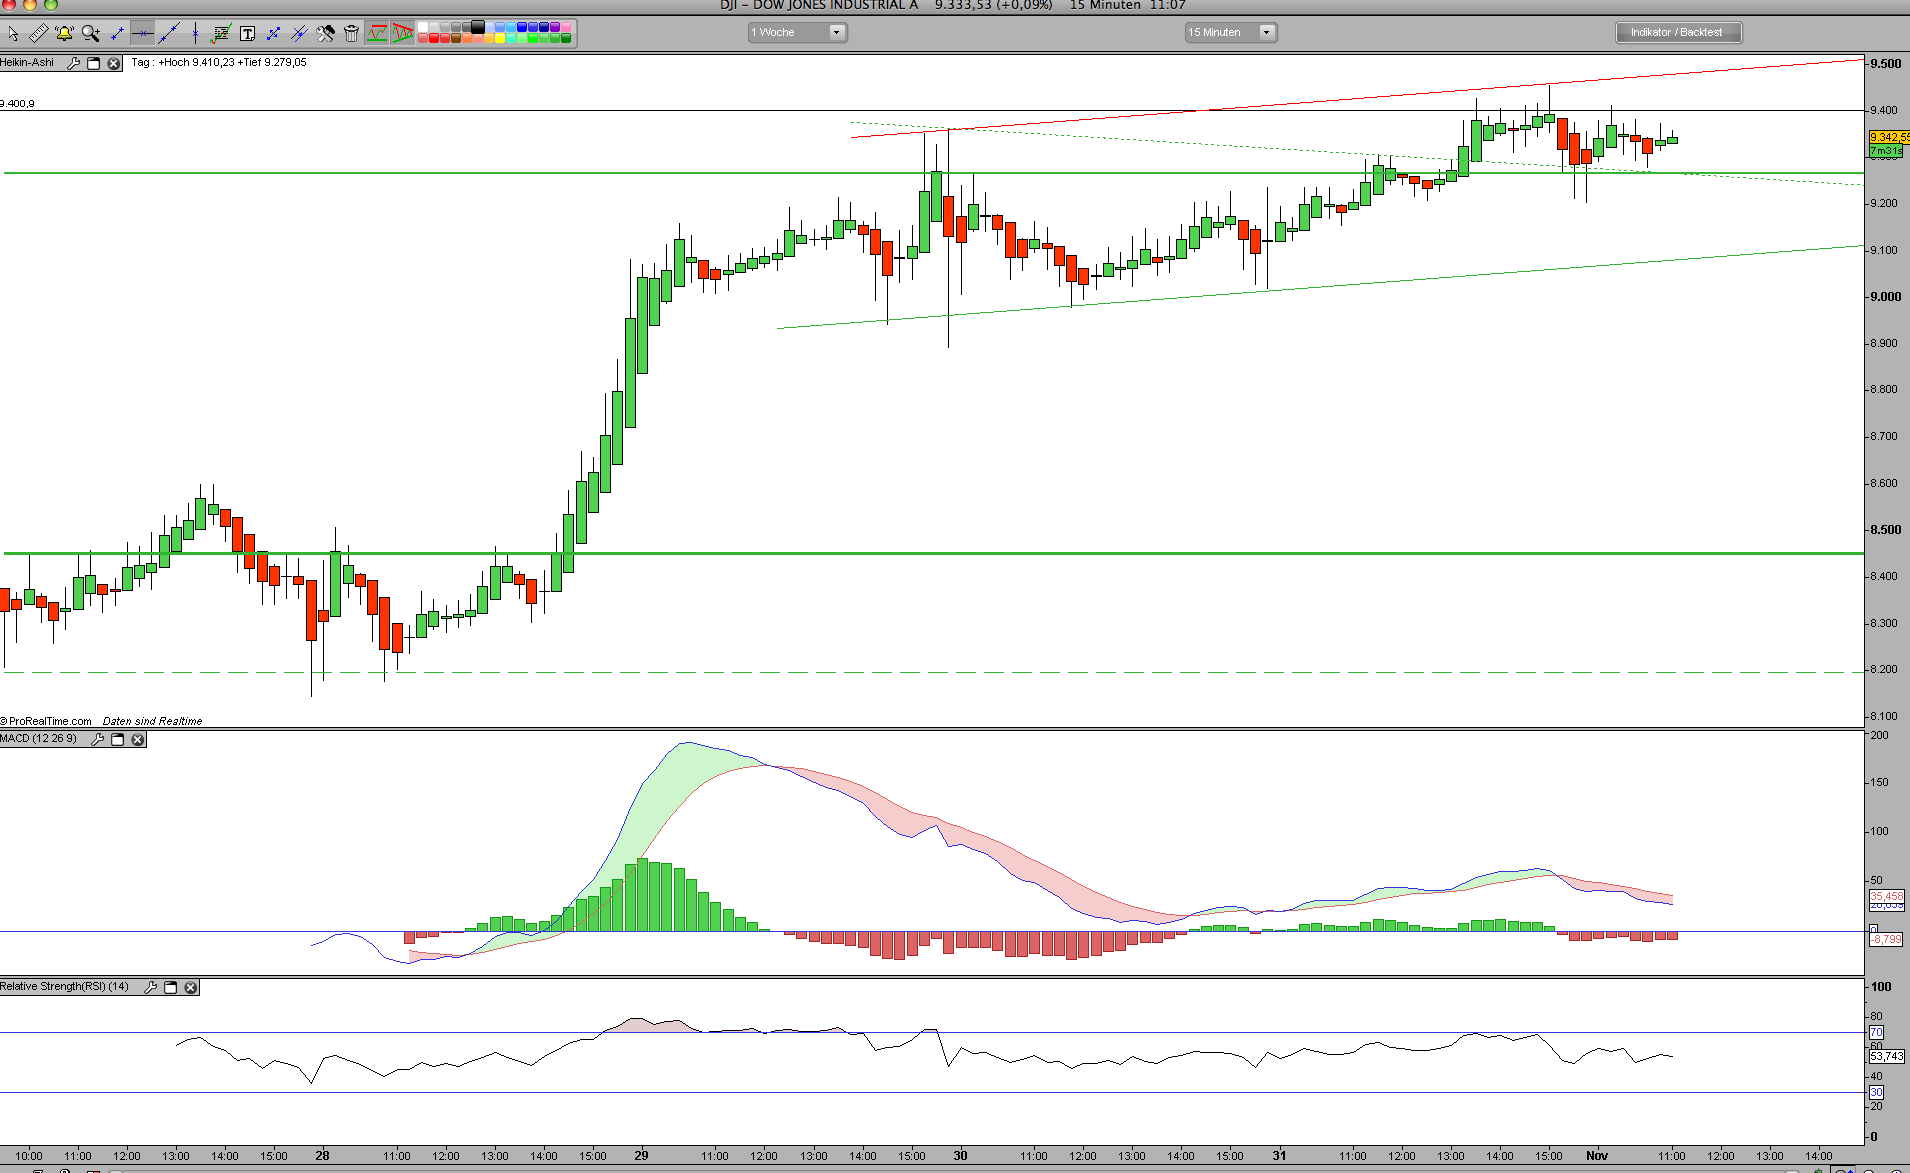Open the hammer and wrench object settings
Screen dimensions: 1910x1173
325,33
